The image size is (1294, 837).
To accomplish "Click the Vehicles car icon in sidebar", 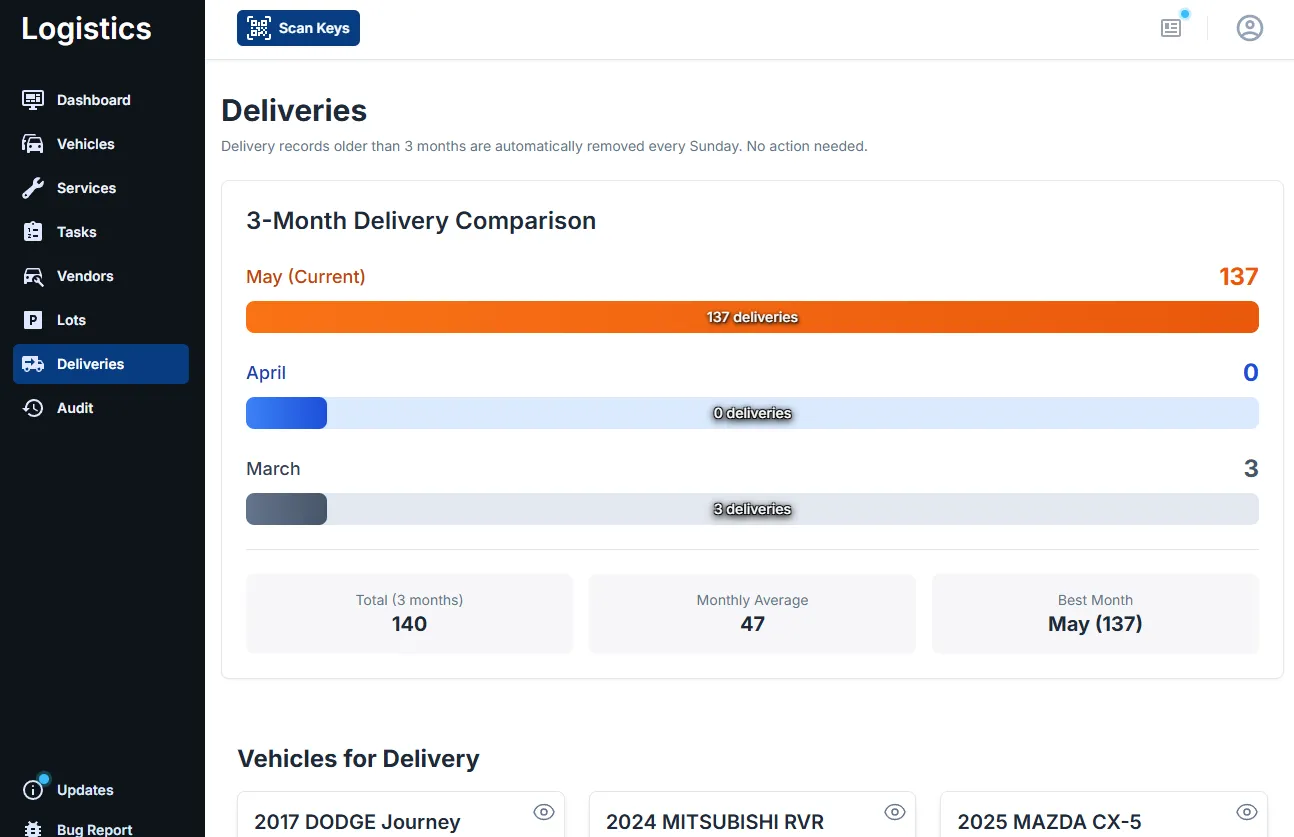I will [x=33, y=144].
